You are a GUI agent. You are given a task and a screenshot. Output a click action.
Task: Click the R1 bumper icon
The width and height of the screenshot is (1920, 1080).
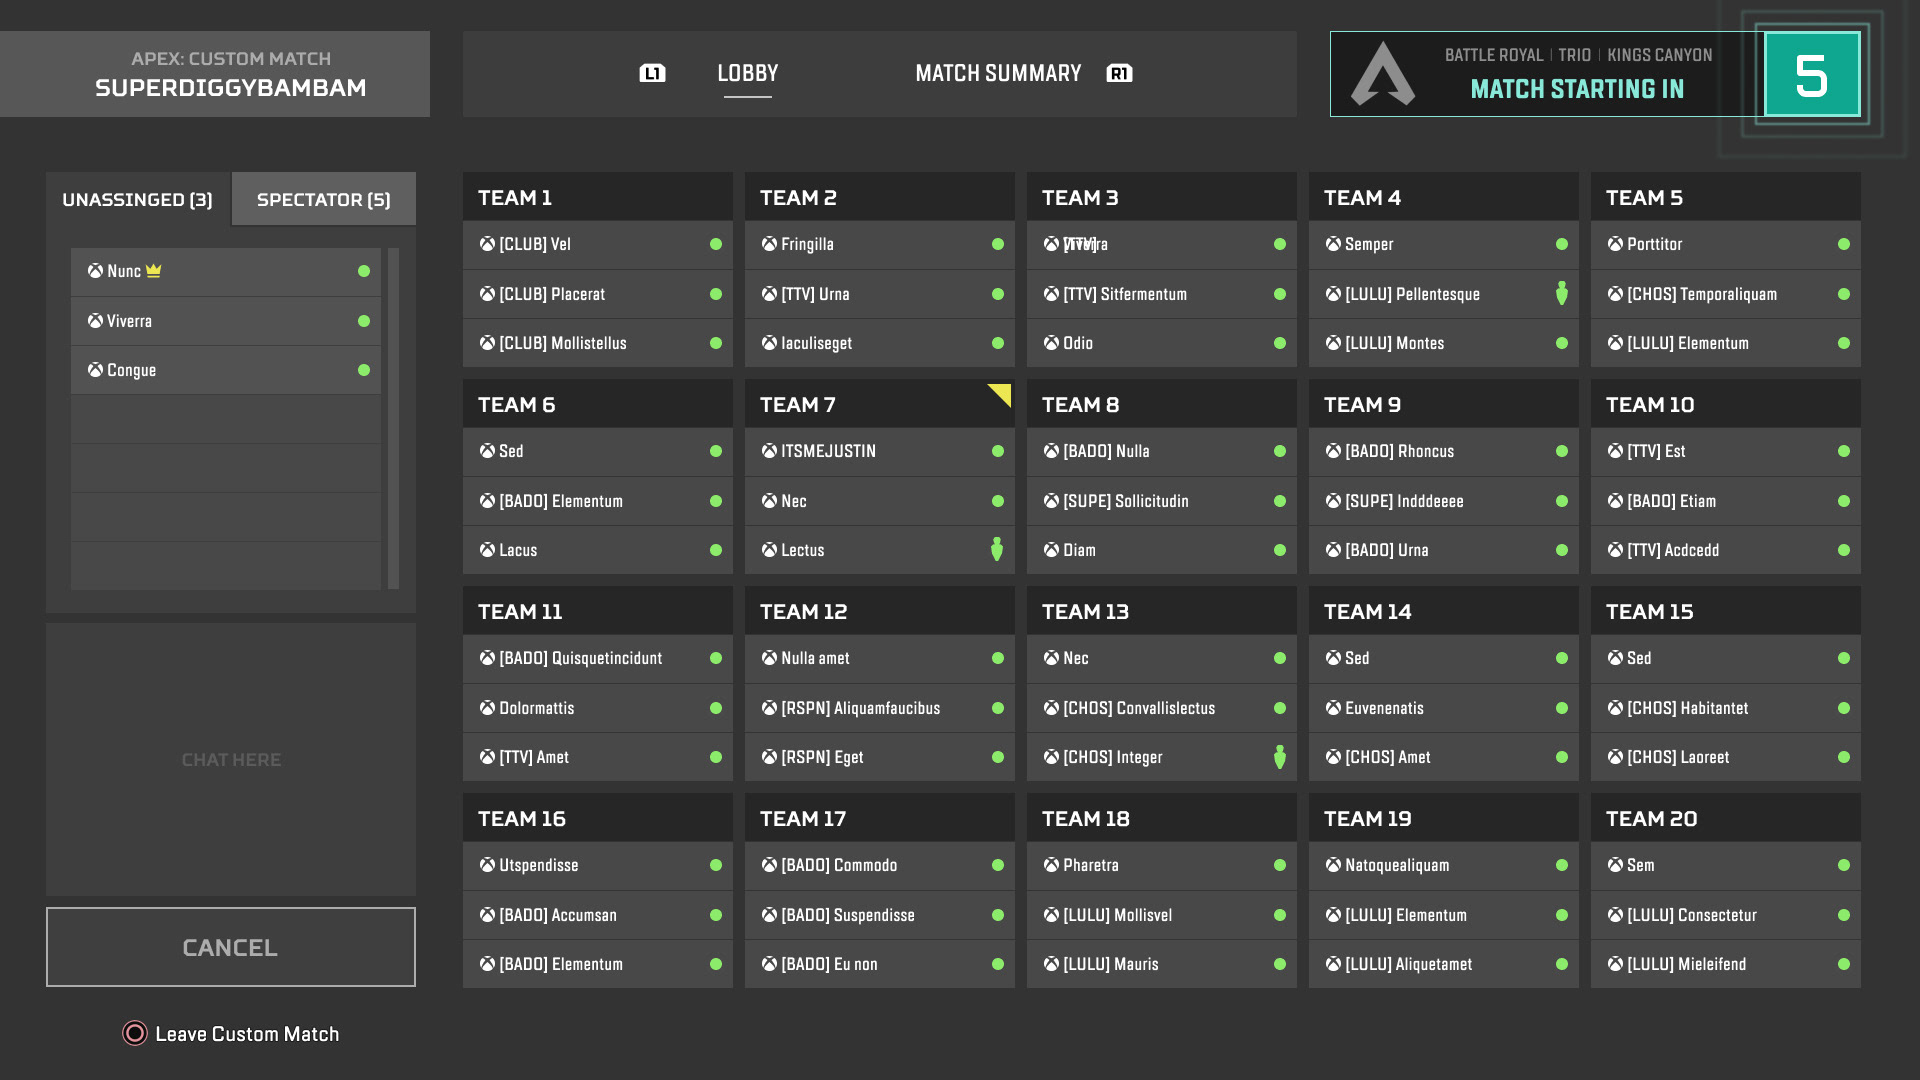pyautogui.click(x=1119, y=73)
